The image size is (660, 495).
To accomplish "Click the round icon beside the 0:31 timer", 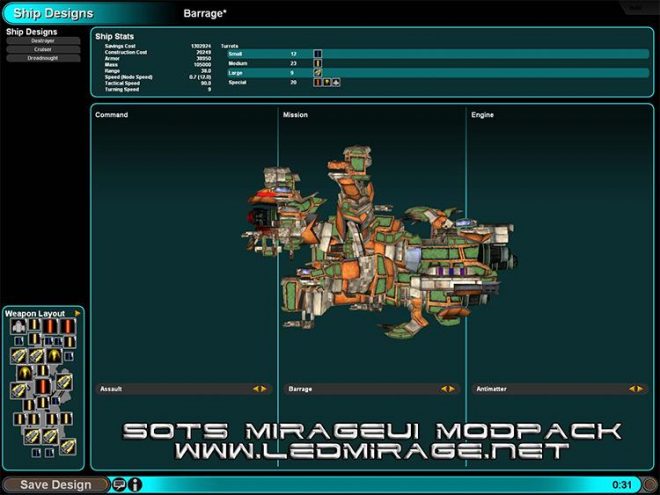I will click(650, 485).
